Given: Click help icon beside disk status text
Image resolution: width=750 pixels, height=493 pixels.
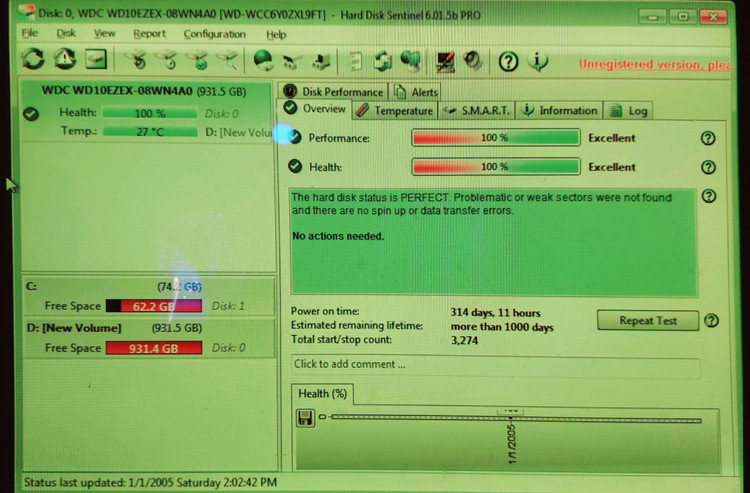Looking at the screenshot, I should (709, 196).
